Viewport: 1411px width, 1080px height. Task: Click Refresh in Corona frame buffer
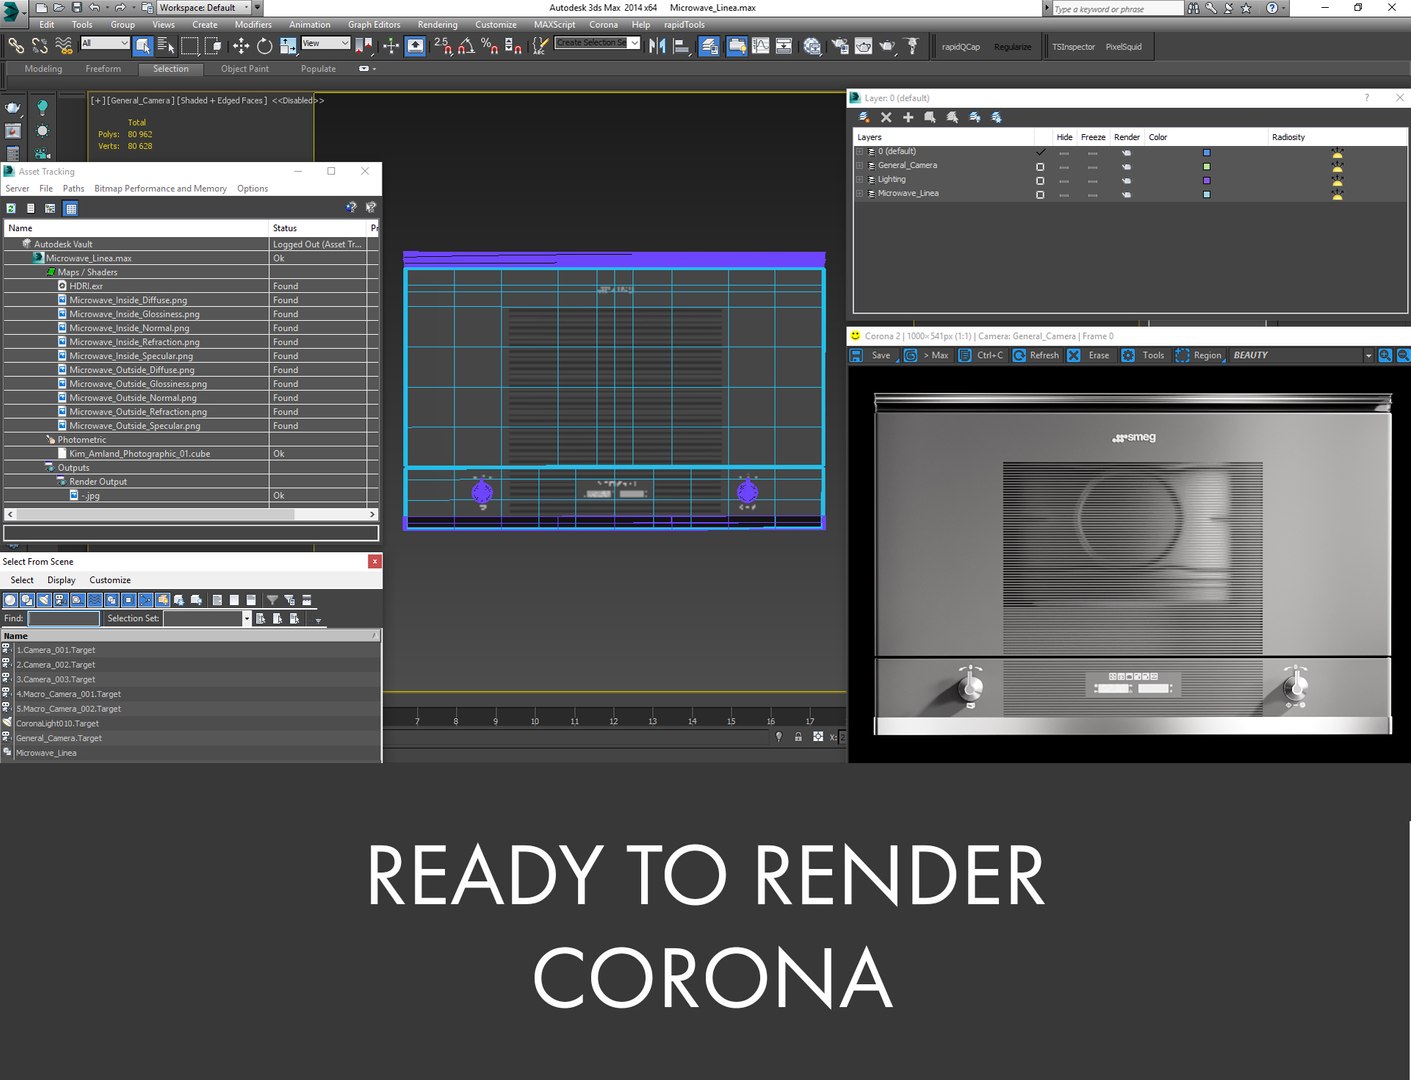pos(1035,355)
